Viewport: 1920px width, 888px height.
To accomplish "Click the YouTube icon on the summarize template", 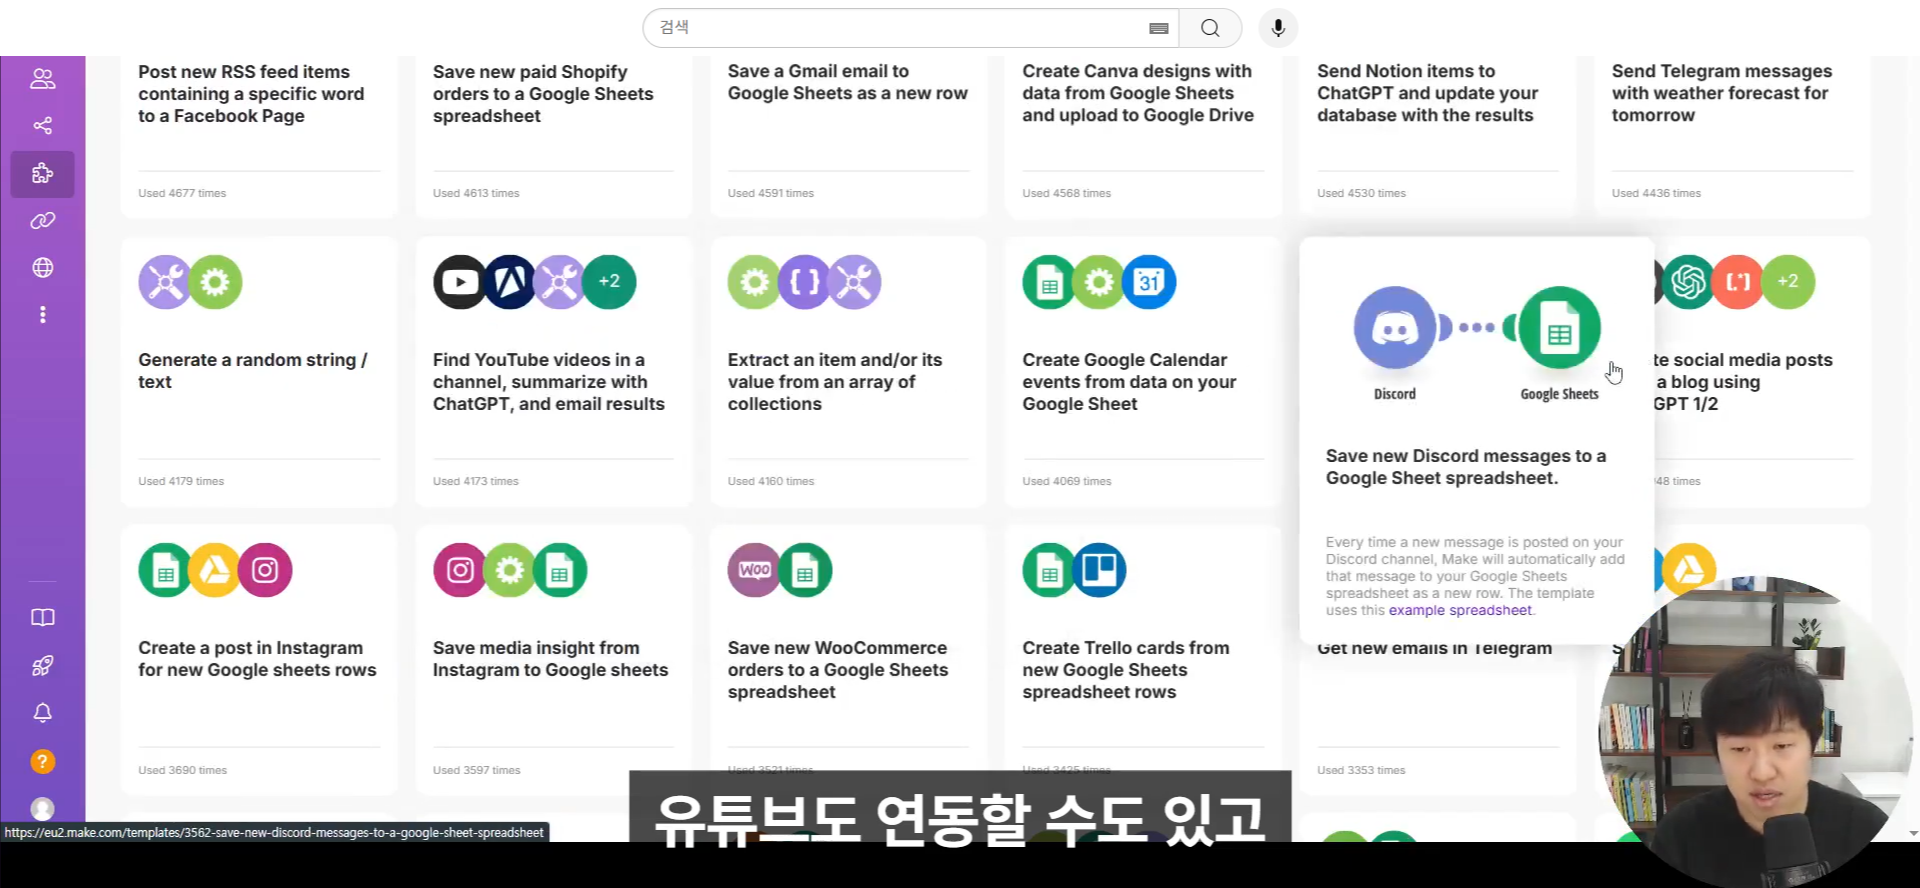I will point(459,282).
